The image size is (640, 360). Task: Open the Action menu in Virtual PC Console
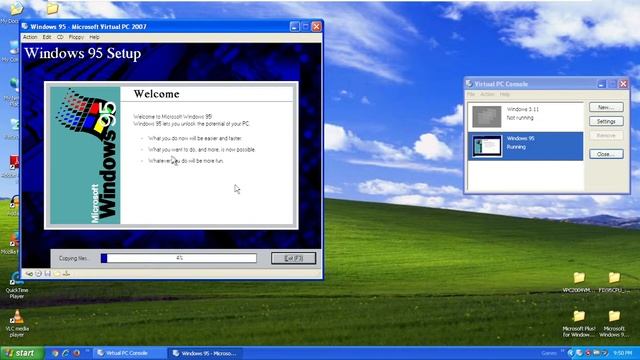click(x=487, y=94)
